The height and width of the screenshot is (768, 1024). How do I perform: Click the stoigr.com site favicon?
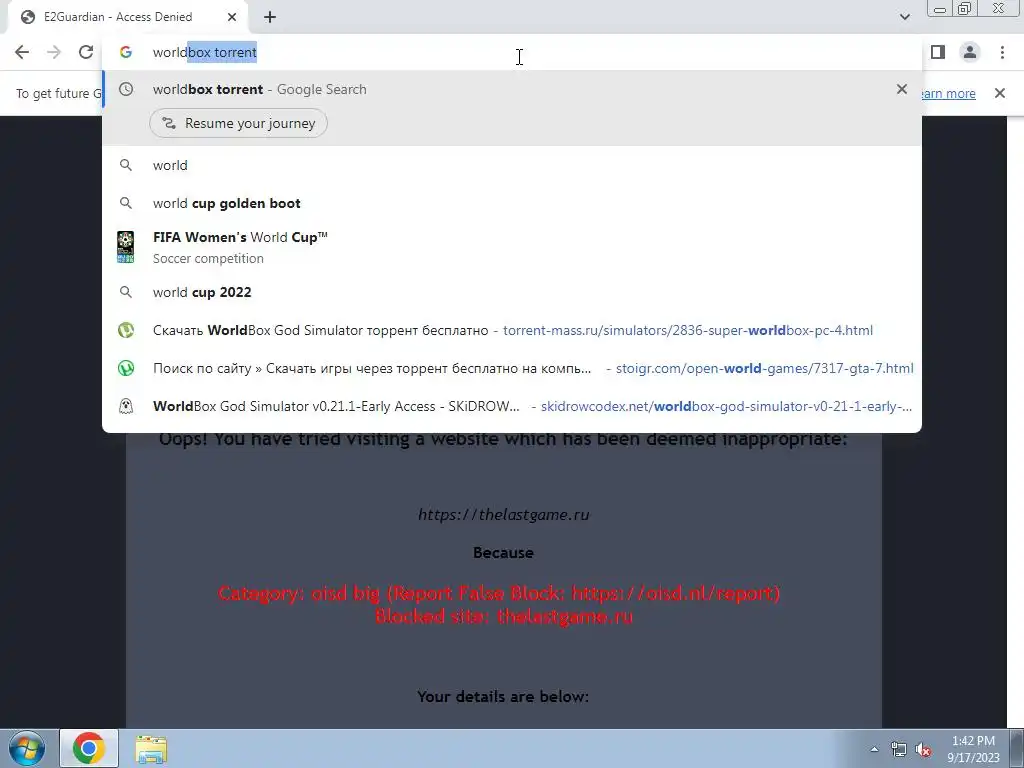pyautogui.click(x=126, y=368)
